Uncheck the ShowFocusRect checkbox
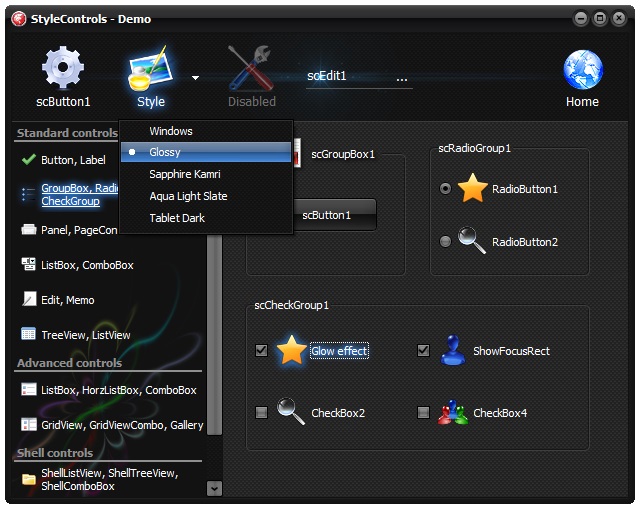 pyautogui.click(x=423, y=350)
